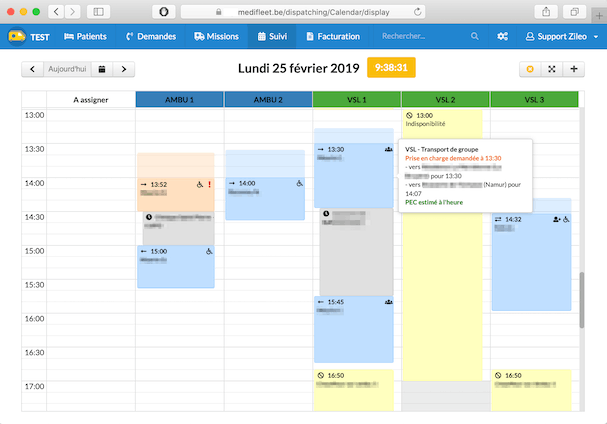Open the settings gears icon
This screenshot has width=607, height=424.
coord(502,36)
